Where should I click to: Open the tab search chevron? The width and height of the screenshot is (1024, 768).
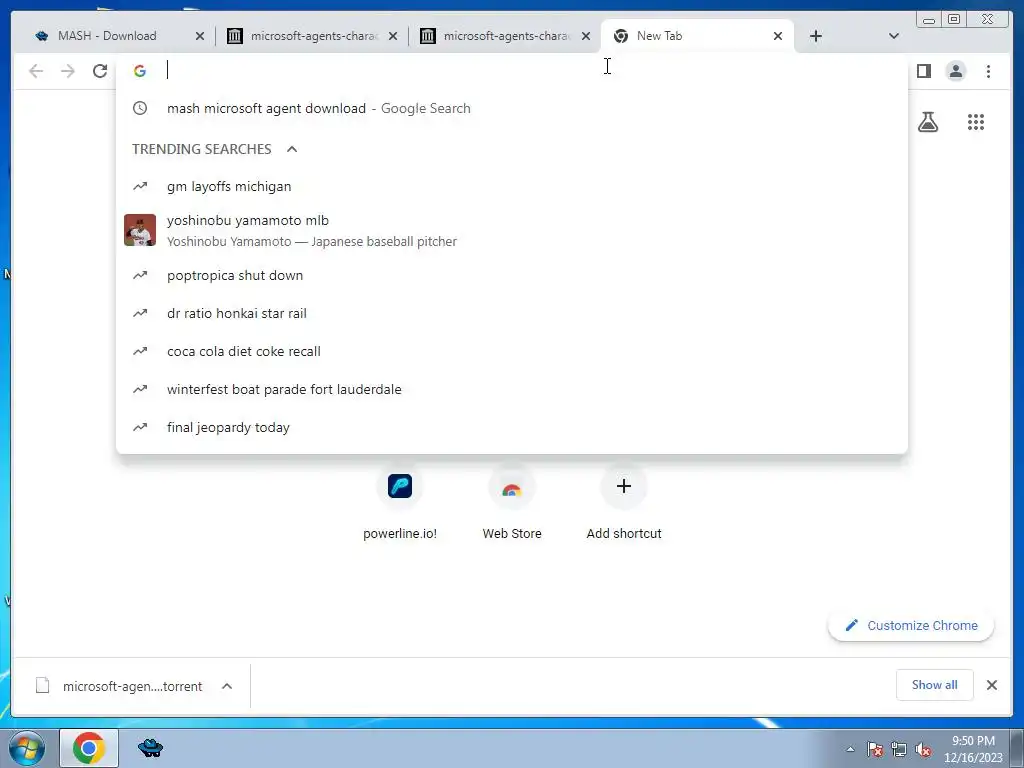coord(893,36)
